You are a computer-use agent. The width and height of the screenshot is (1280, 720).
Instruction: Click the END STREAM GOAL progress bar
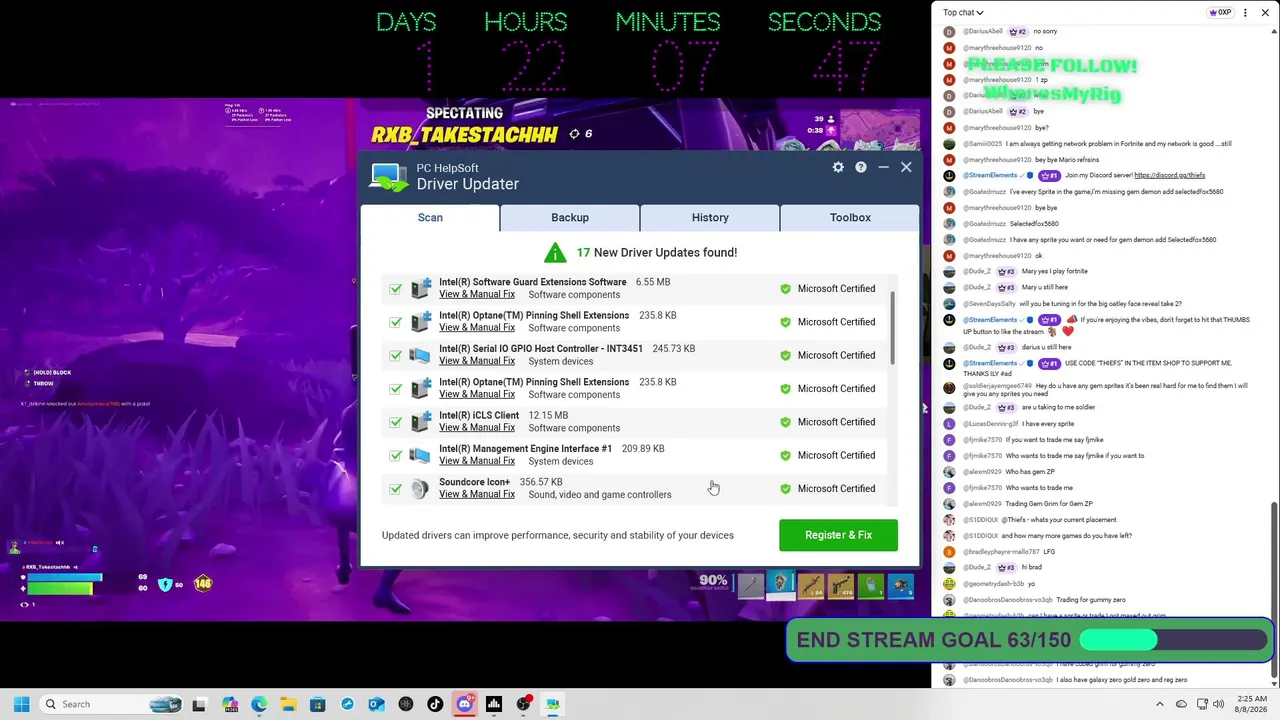[x=1174, y=640]
